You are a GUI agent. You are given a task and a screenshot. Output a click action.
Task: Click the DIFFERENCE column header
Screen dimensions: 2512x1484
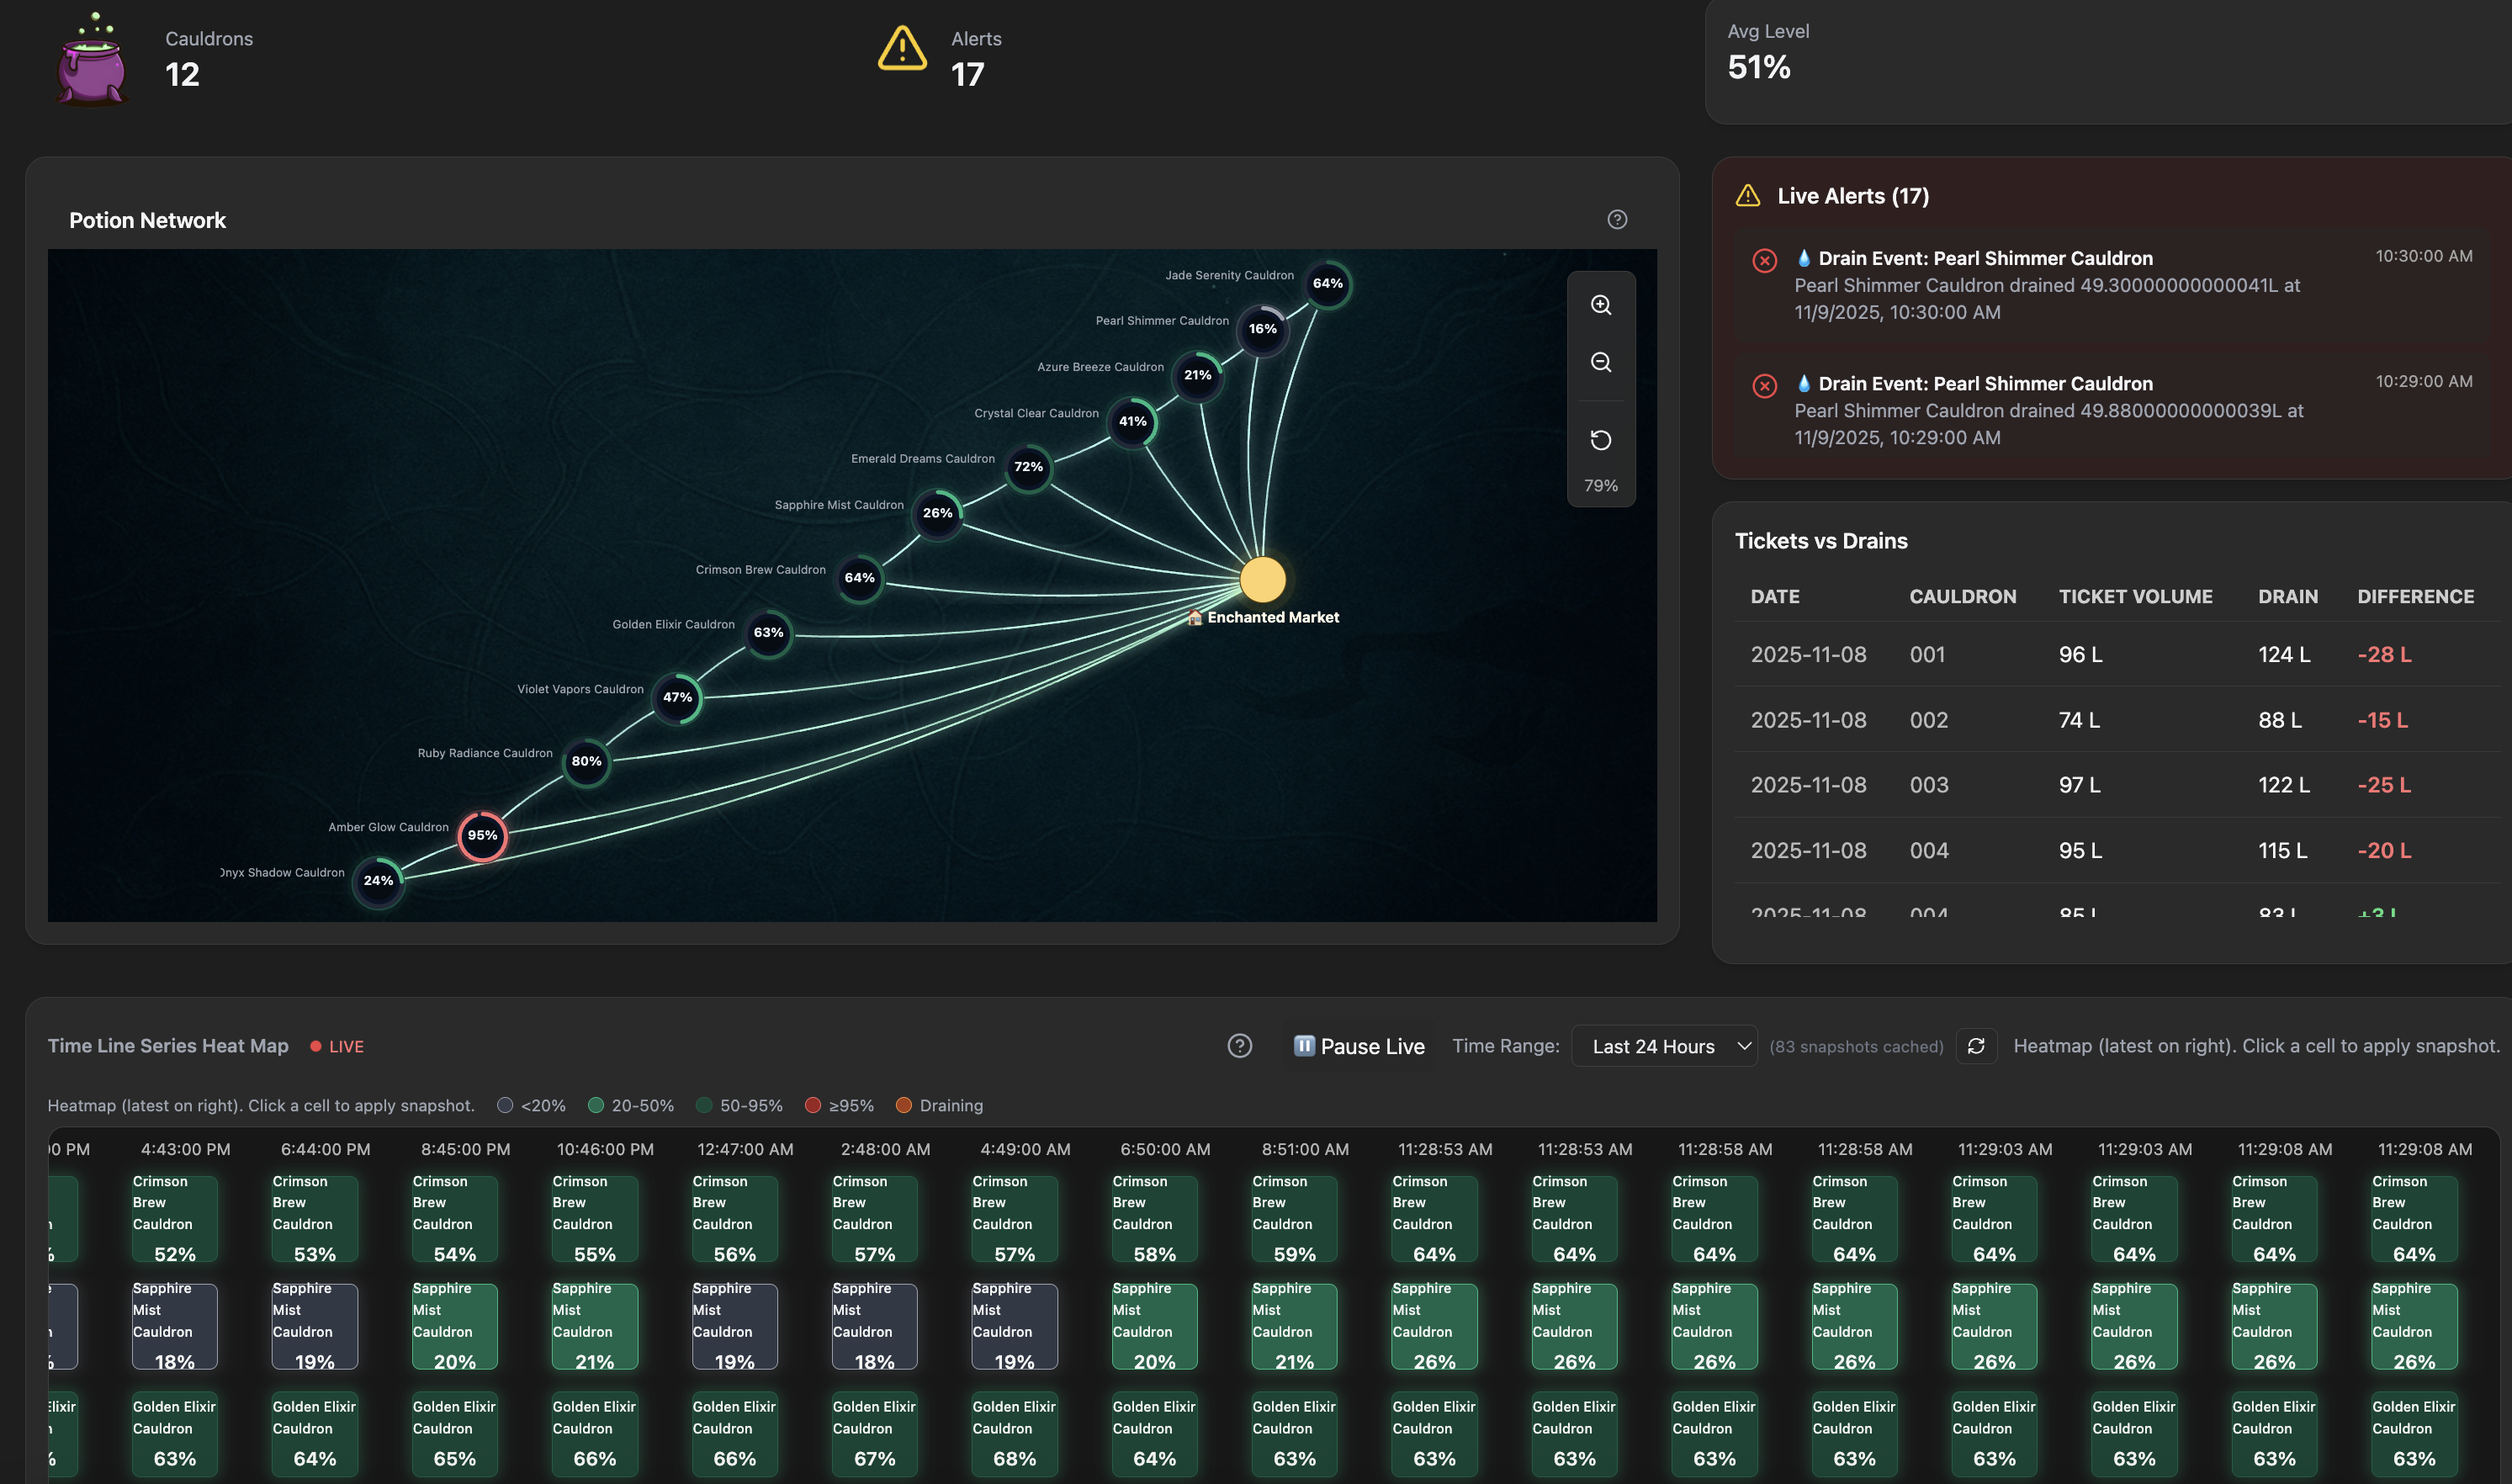[x=2415, y=597]
